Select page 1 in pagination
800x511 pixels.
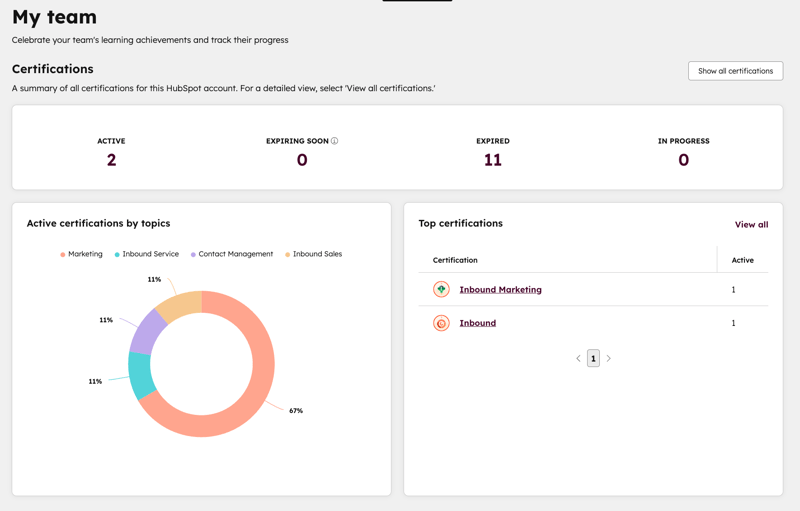[x=593, y=359]
